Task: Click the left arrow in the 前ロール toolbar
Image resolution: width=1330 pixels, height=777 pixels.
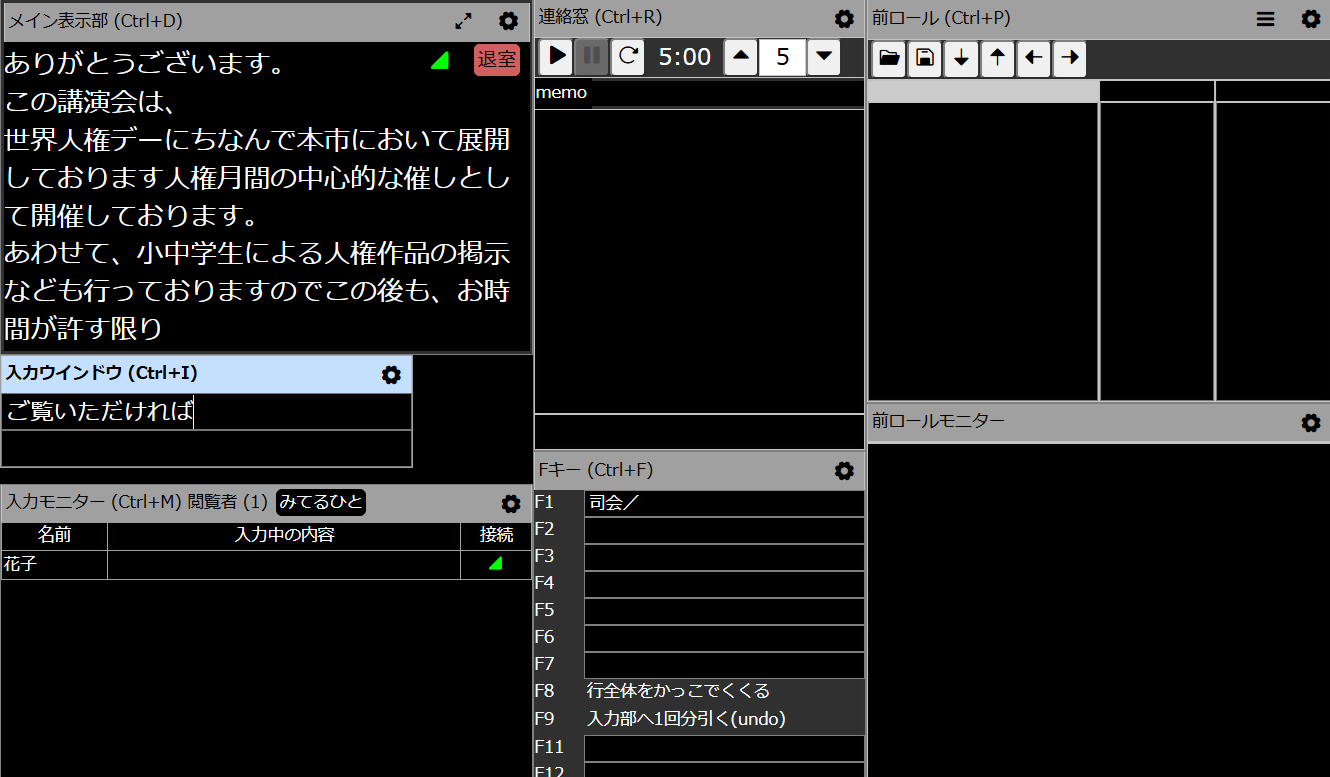Action: 1032,59
